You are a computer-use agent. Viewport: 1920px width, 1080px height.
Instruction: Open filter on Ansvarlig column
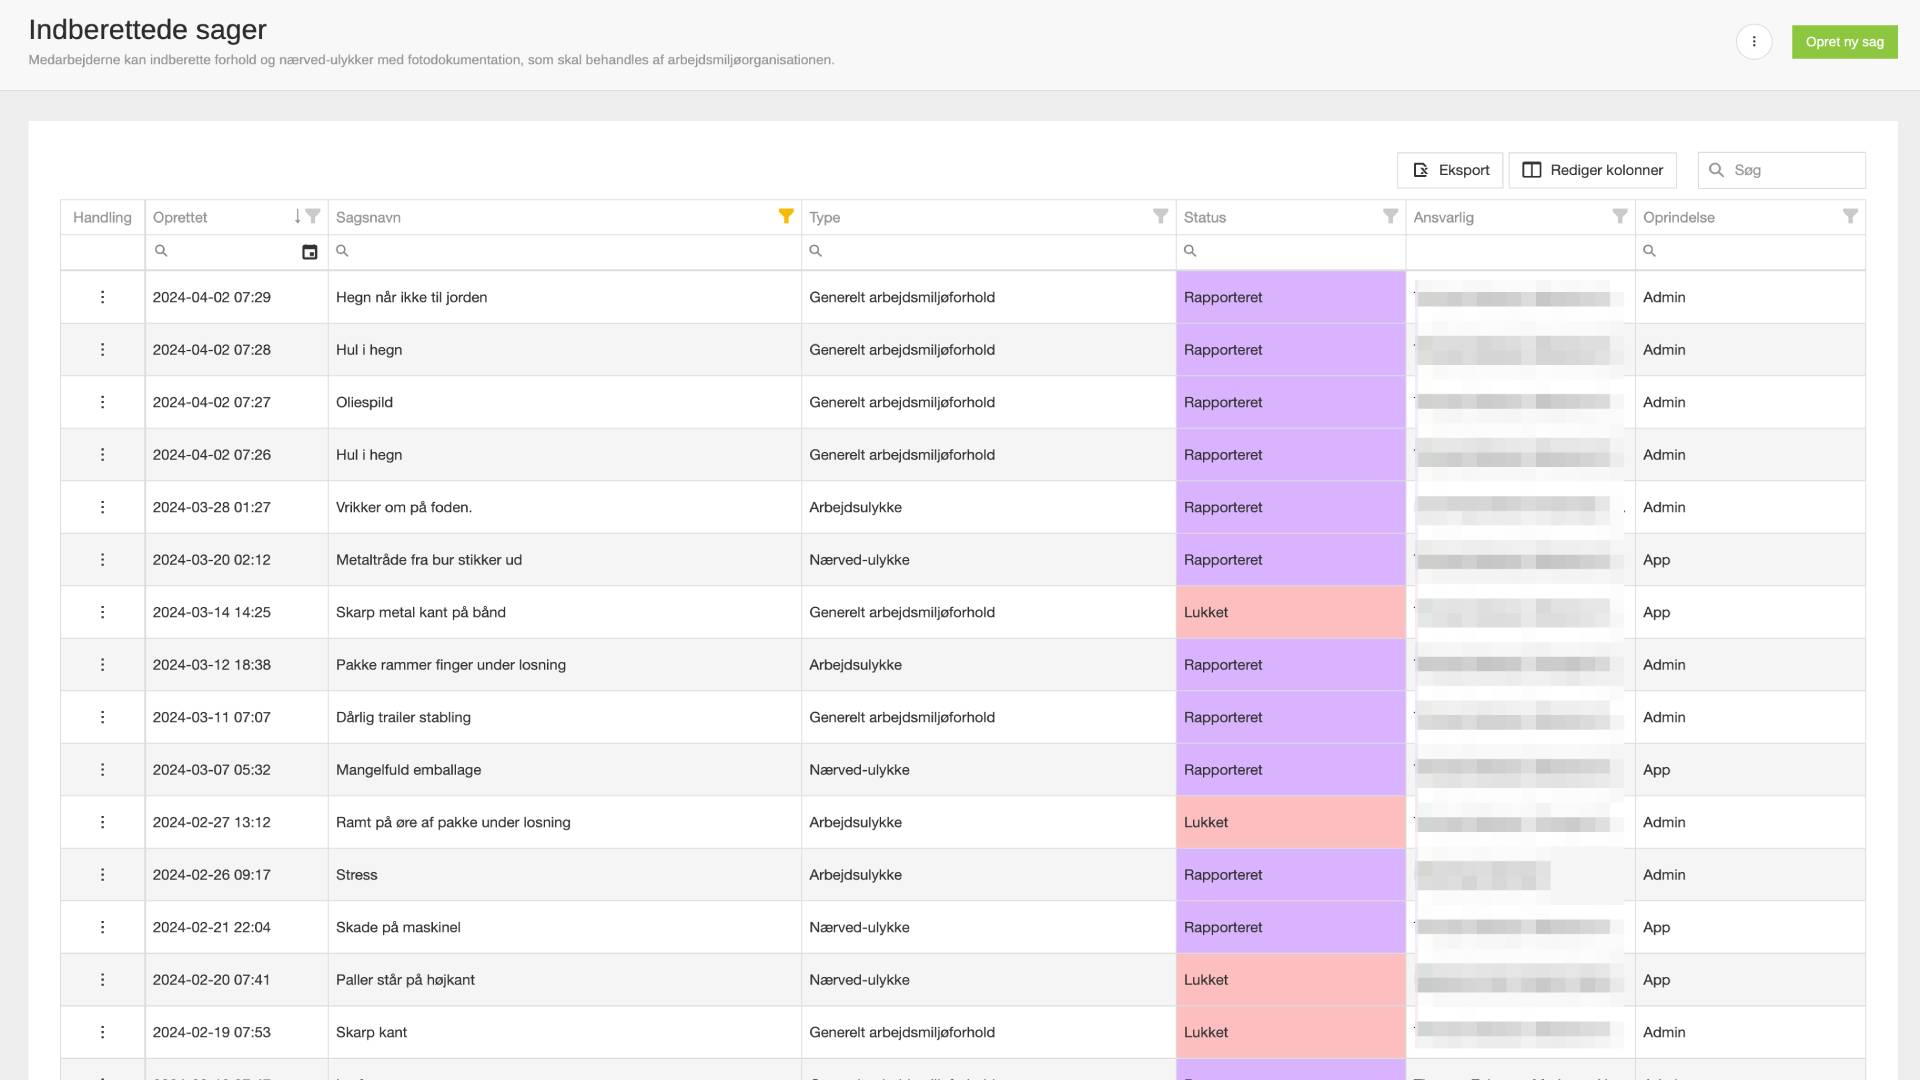pos(1620,216)
